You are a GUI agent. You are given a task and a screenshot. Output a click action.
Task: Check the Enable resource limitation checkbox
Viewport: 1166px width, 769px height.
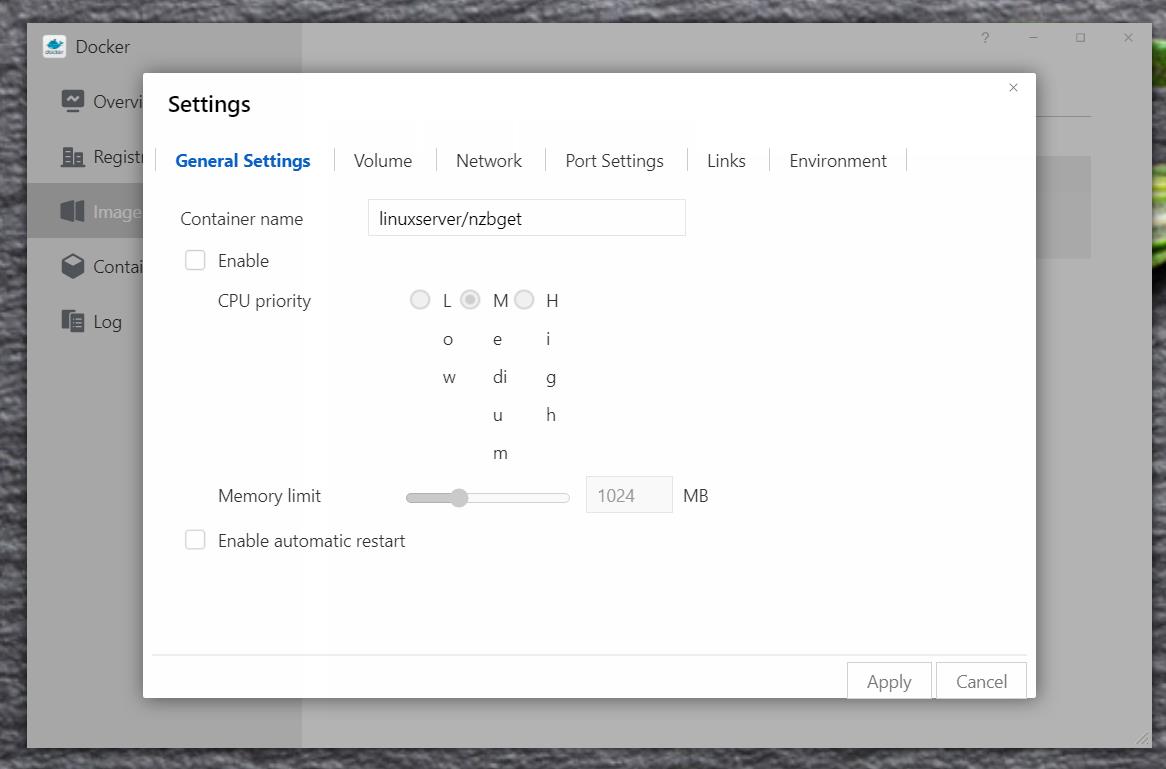click(195, 261)
